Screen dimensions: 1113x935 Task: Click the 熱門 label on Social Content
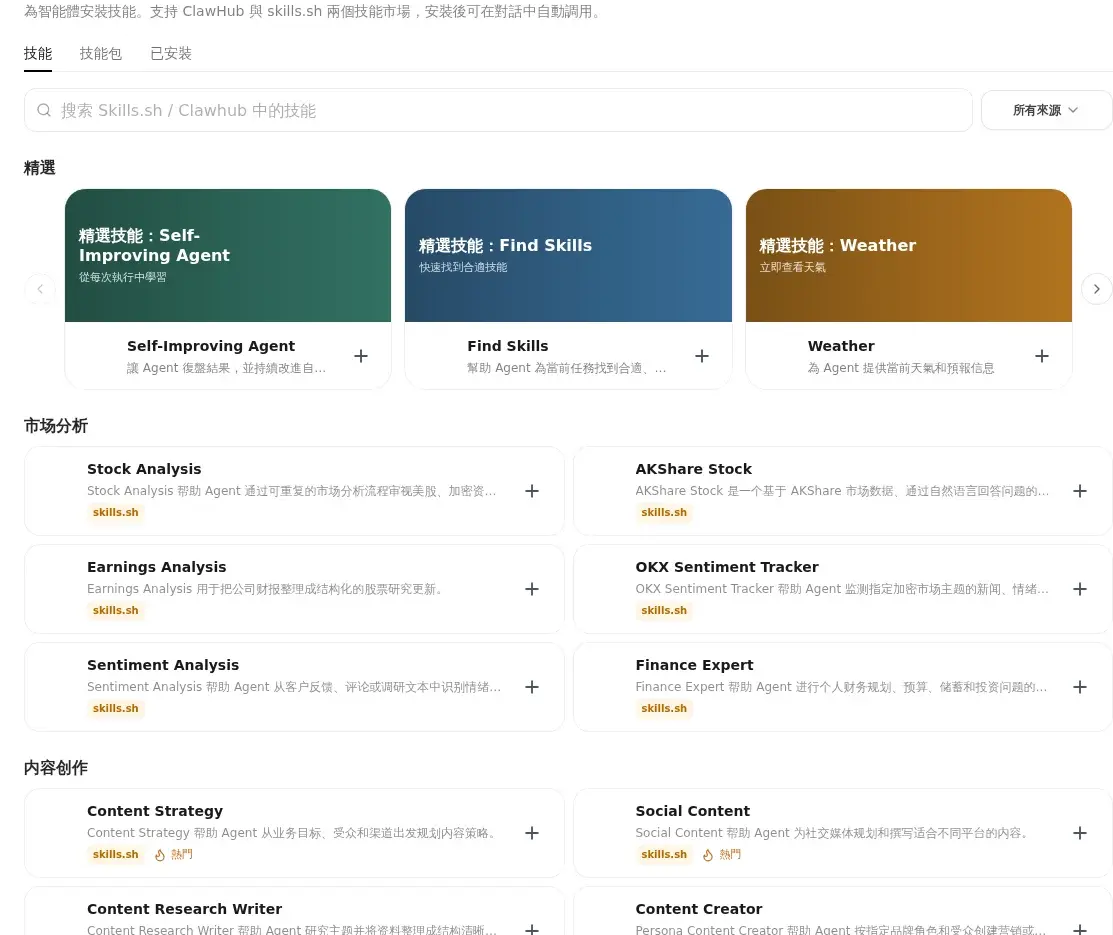pyautogui.click(x=730, y=855)
